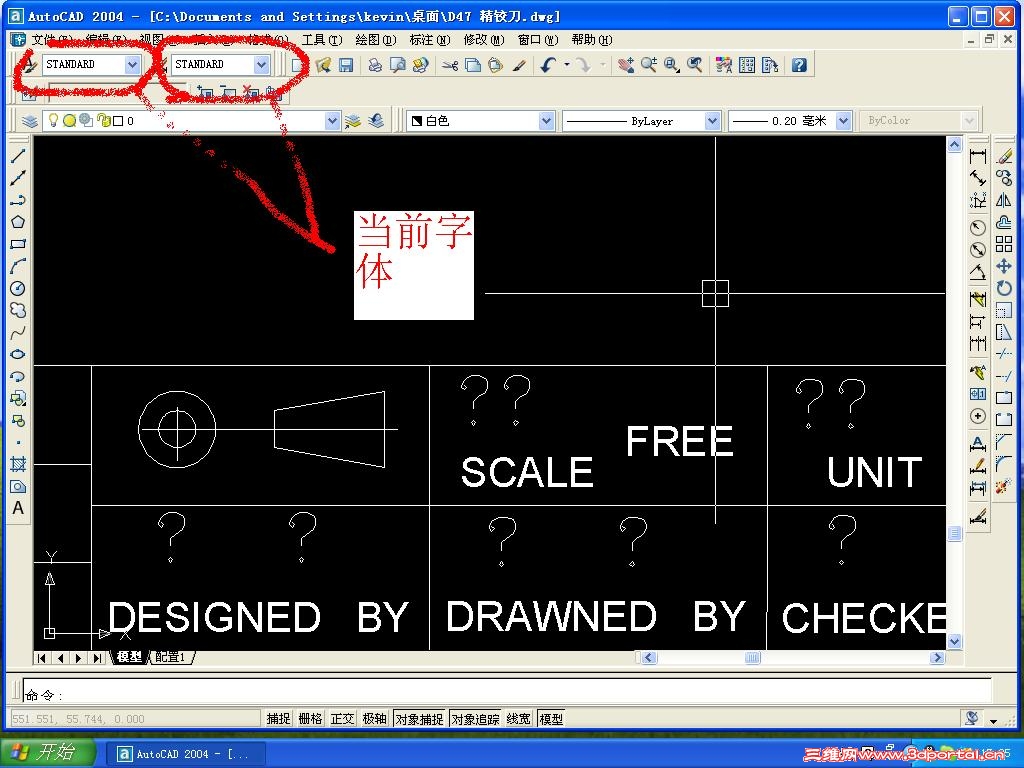Select the Ellipse tool
This screenshot has height=768, width=1024.
coord(18,354)
